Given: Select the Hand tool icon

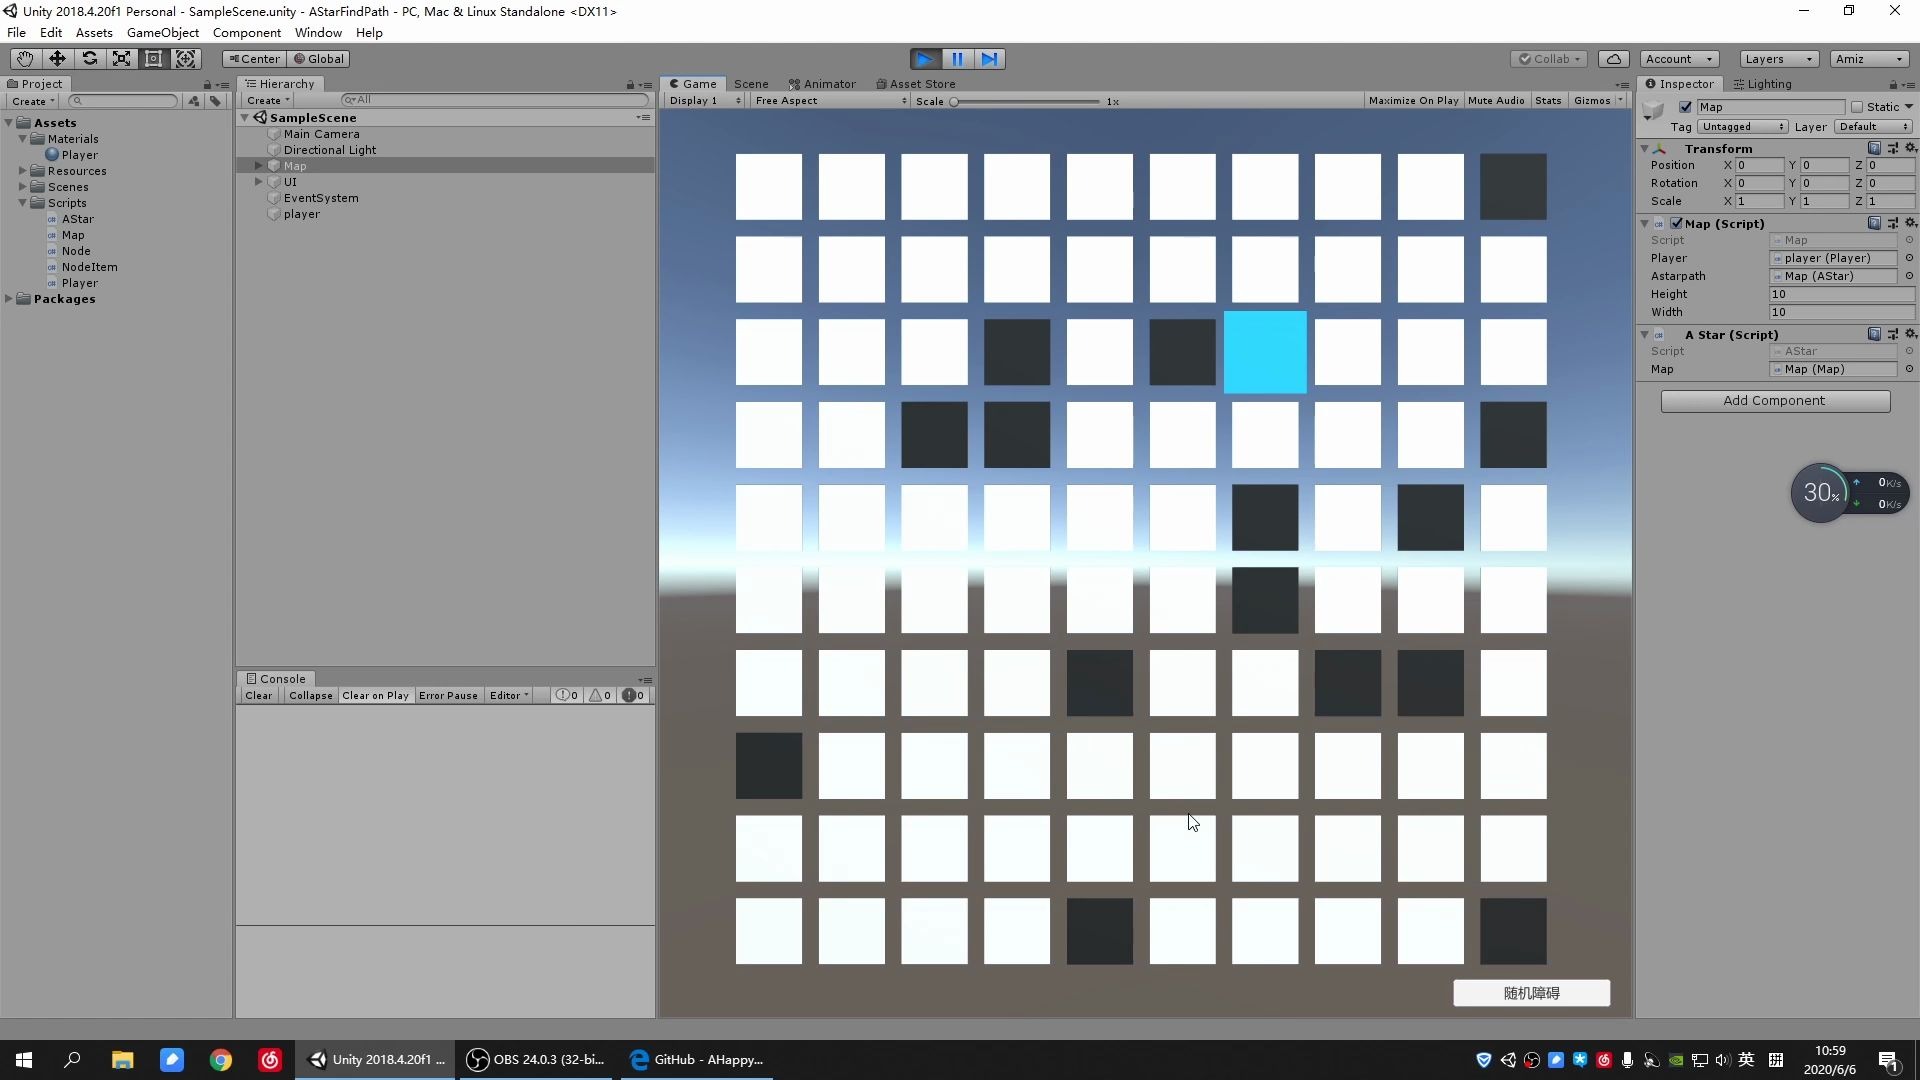Looking at the screenshot, I should 24,59.
